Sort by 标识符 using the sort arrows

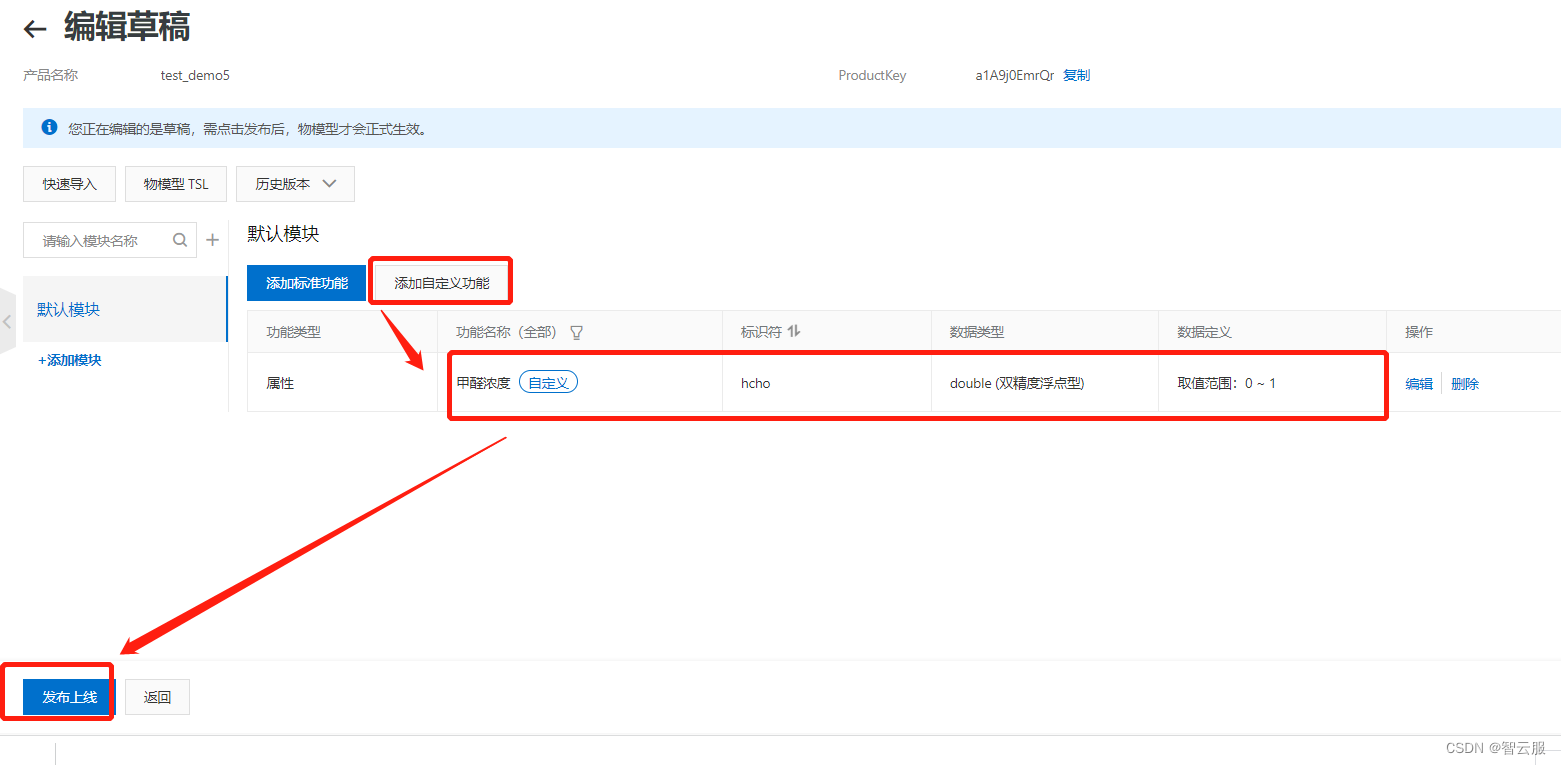coord(794,331)
